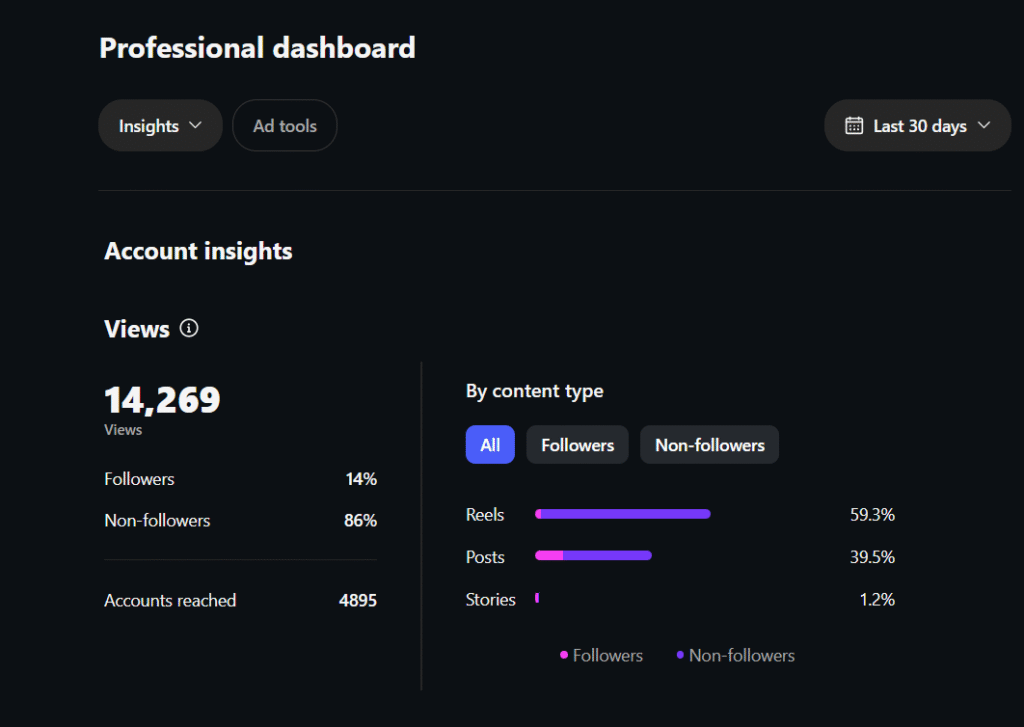This screenshot has width=1024, height=727.
Task: Click the info icon next to Views
Action: [x=189, y=328]
